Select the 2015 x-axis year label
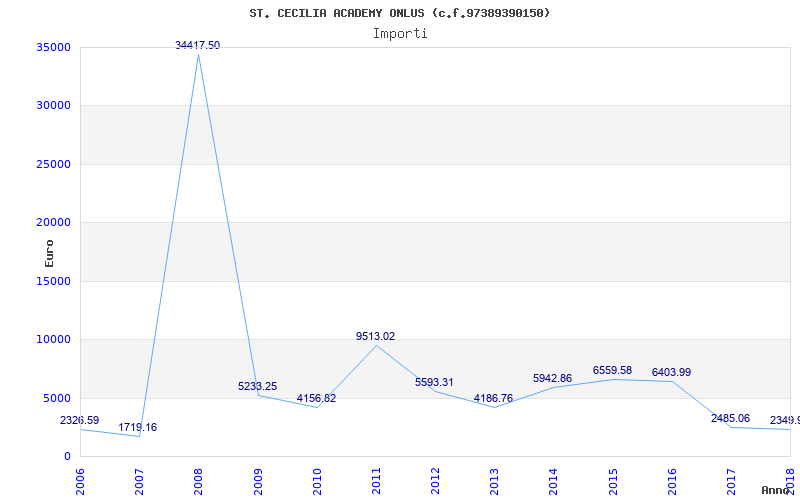This screenshot has height=500, width=800. [x=613, y=482]
